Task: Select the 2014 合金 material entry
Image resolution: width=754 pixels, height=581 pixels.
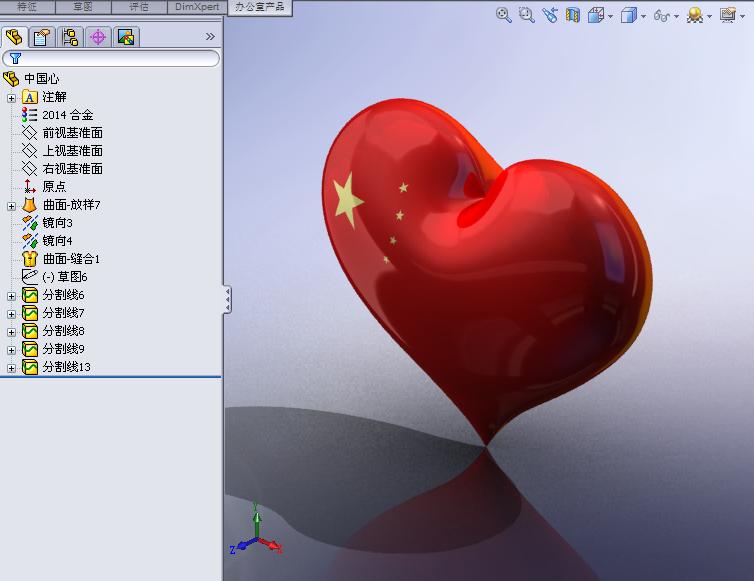Action: [58, 115]
